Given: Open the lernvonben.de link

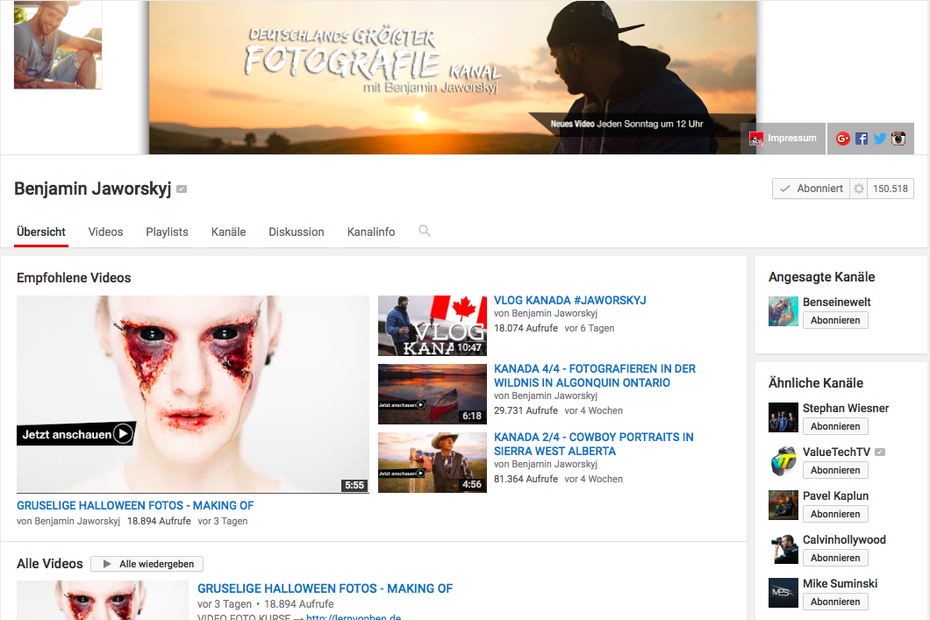Looking at the screenshot, I should coord(353,617).
